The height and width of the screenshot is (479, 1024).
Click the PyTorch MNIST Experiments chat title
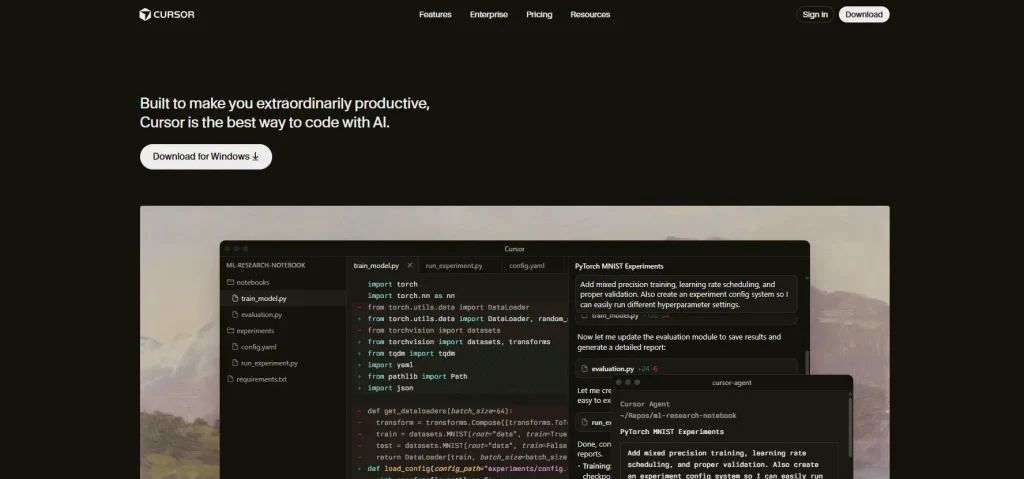coord(619,267)
